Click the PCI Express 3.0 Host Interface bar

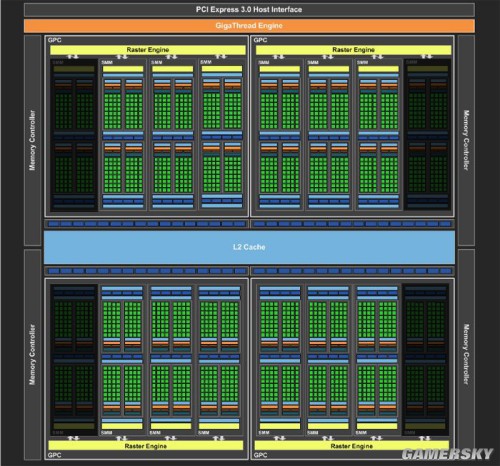click(x=249, y=10)
